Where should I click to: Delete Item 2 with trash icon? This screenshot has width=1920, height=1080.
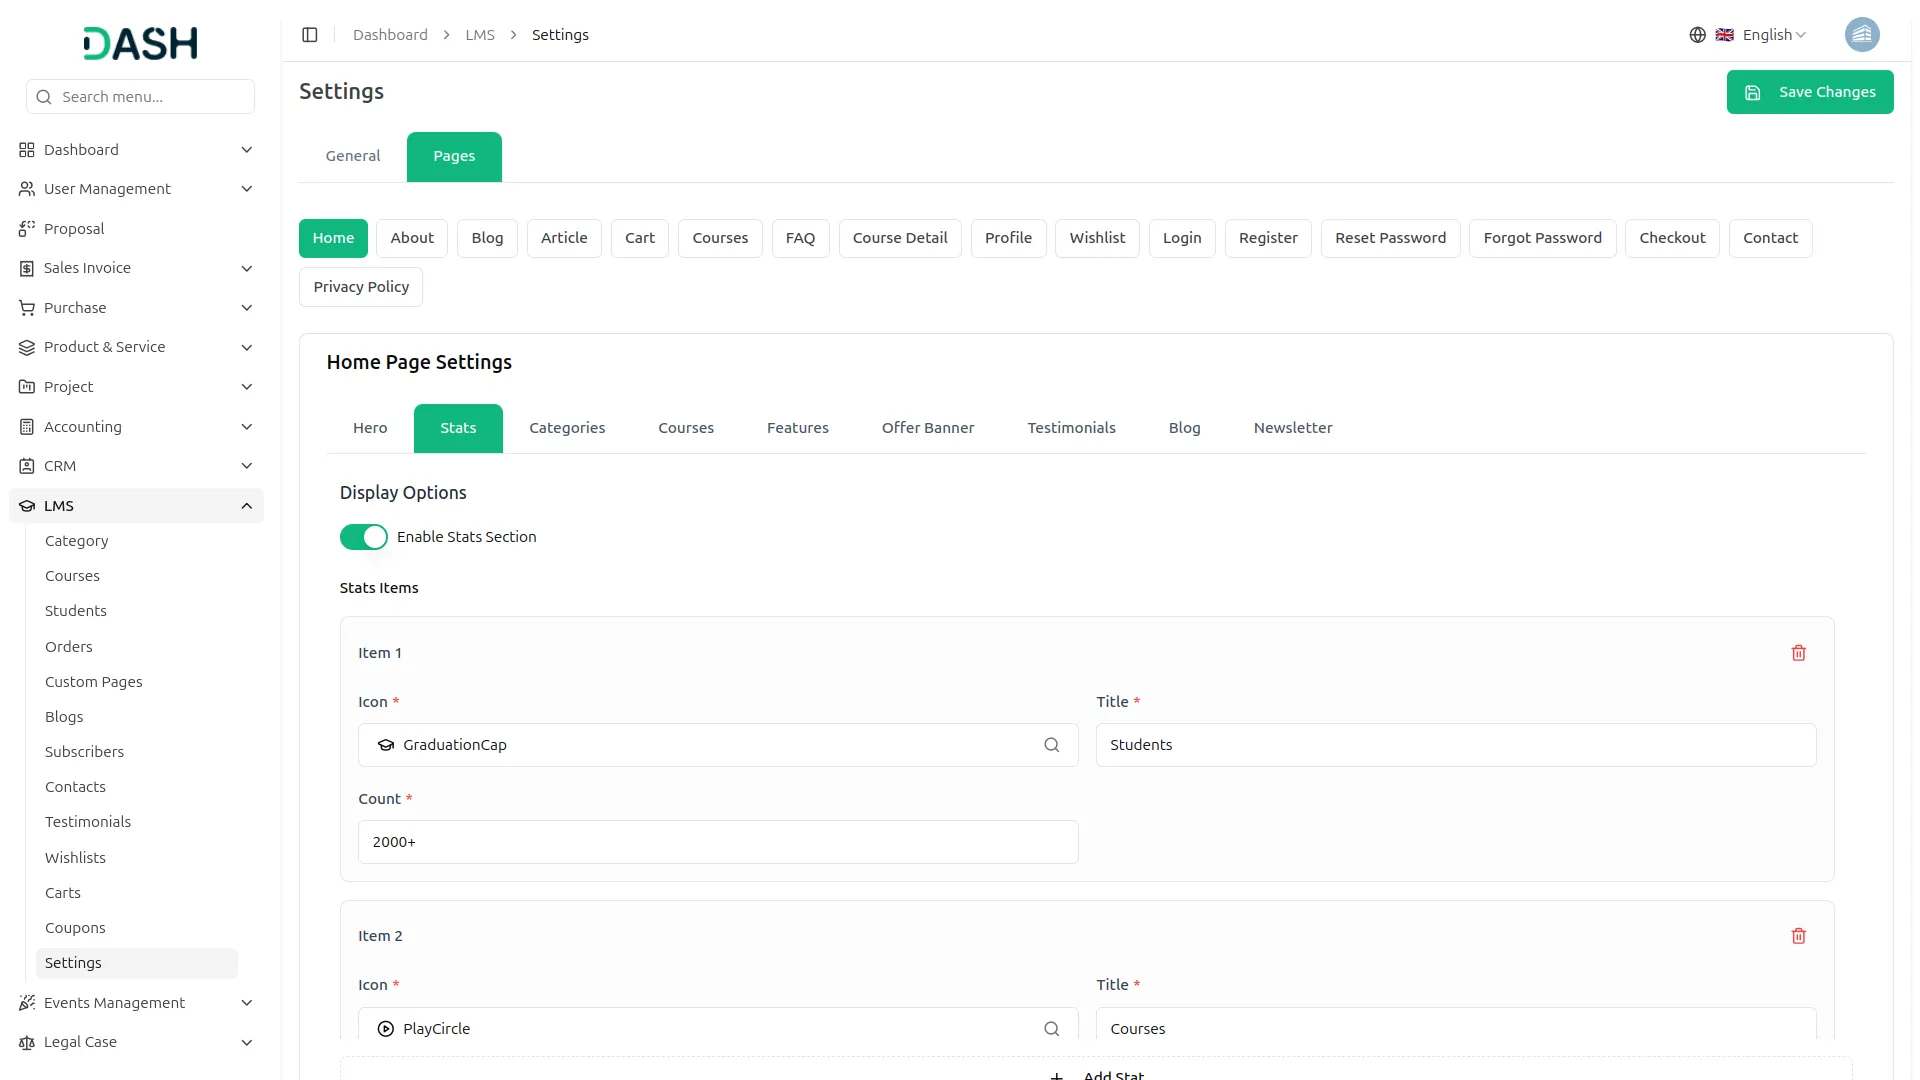point(1798,936)
